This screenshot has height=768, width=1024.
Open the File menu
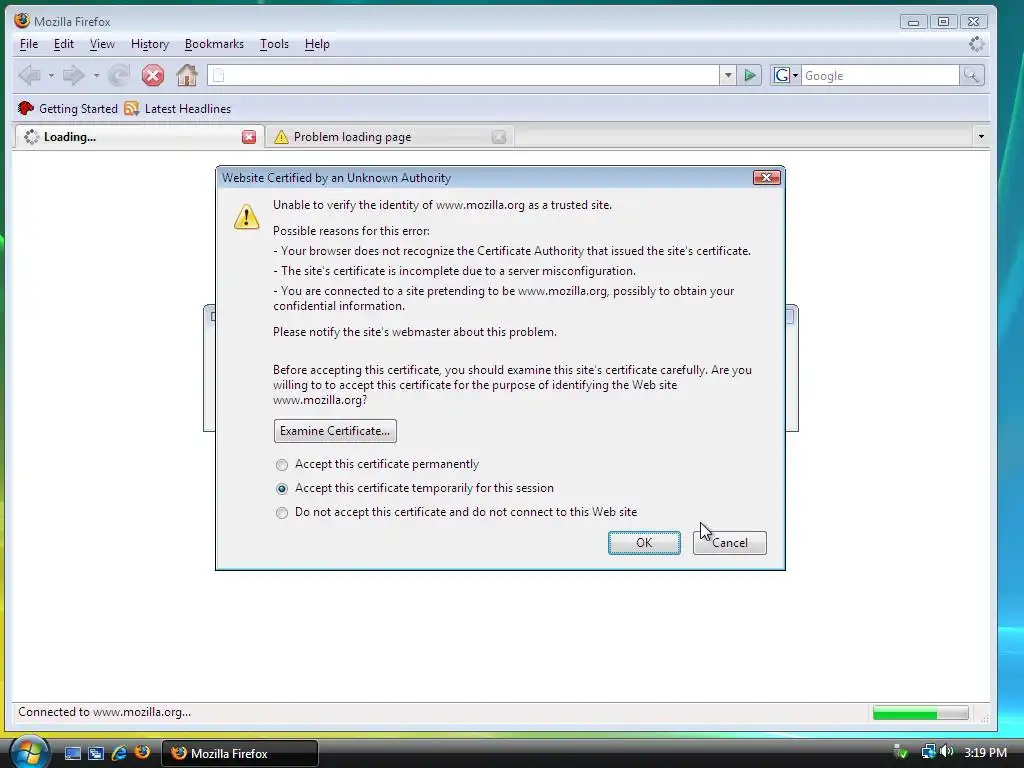pyautogui.click(x=29, y=44)
